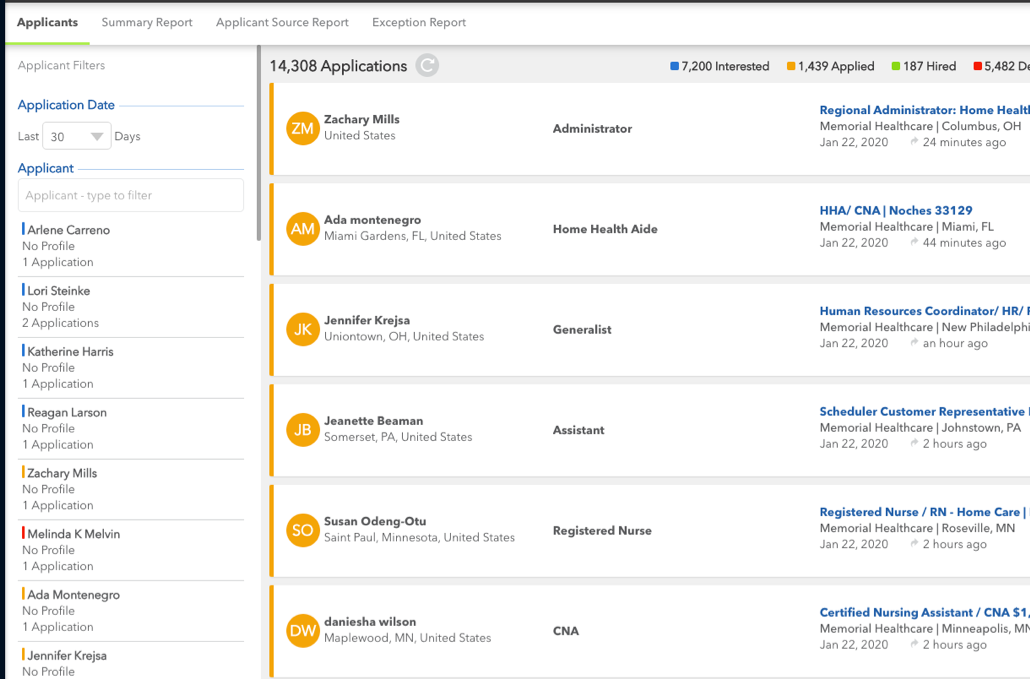Go to Exception Report tab
1030x679 pixels.
[x=419, y=22]
